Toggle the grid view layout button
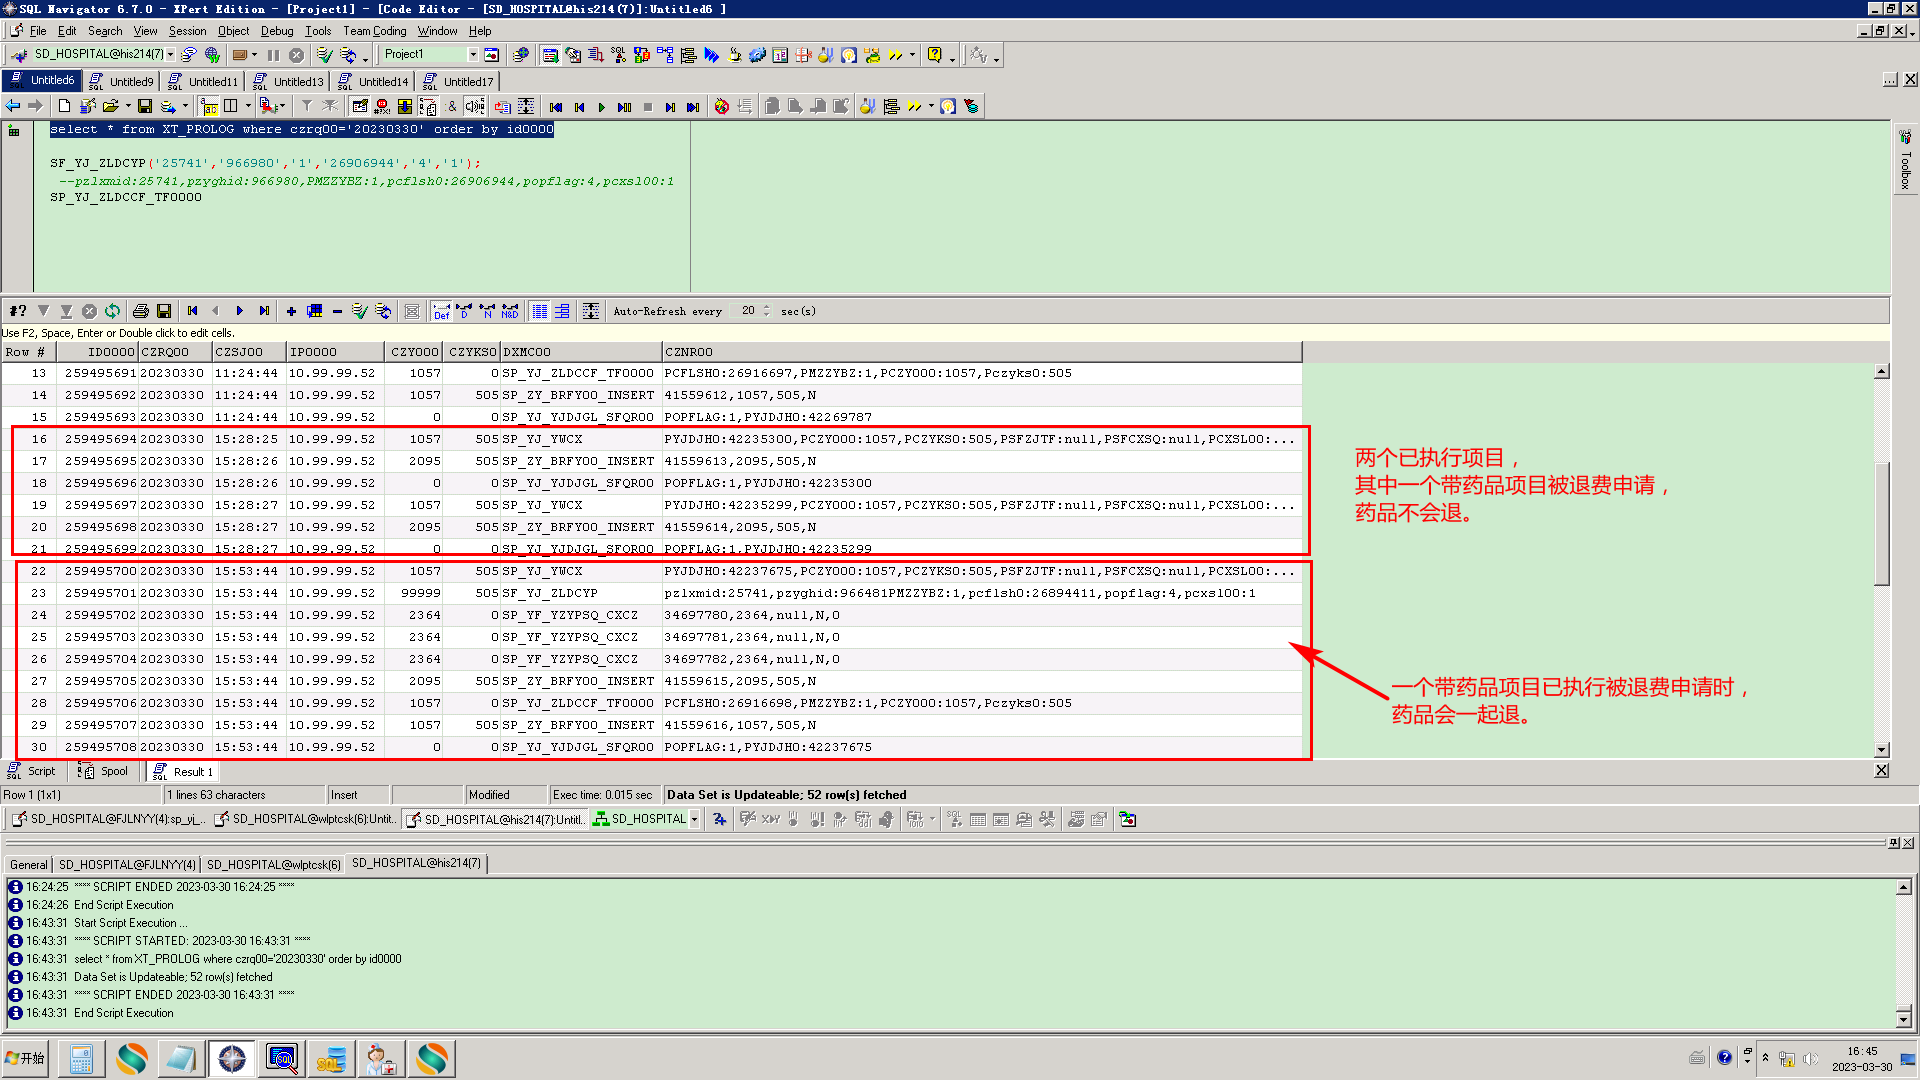This screenshot has width=1920, height=1080. 539,311
